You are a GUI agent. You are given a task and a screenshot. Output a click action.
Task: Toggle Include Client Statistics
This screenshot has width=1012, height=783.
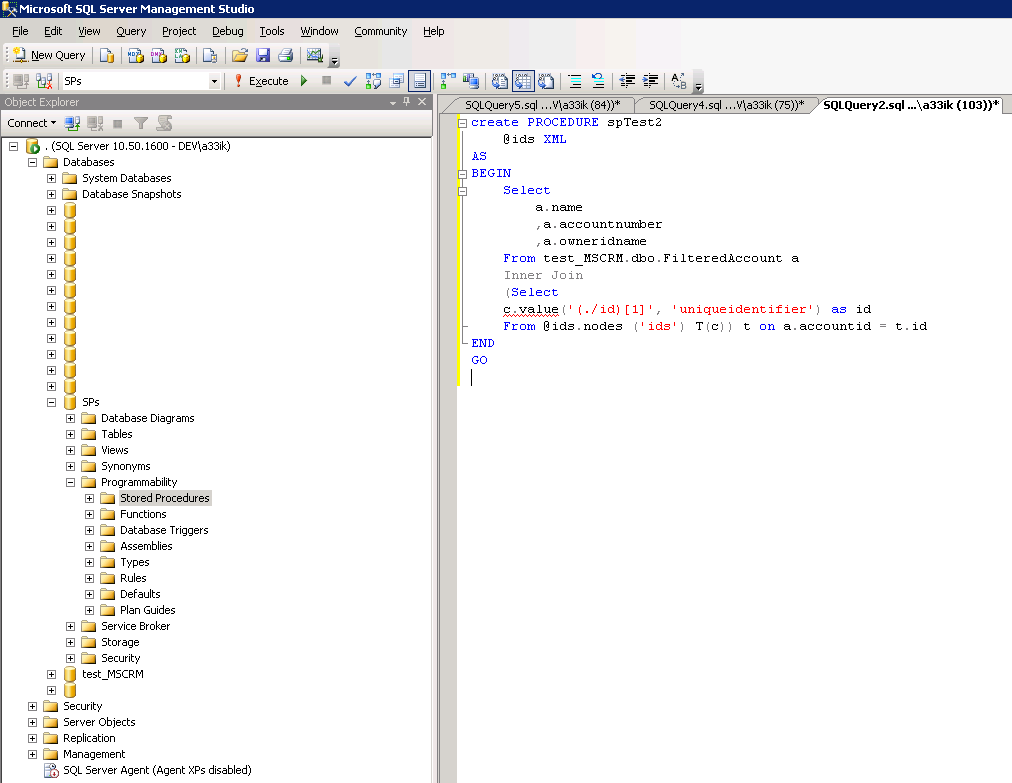coord(471,81)
